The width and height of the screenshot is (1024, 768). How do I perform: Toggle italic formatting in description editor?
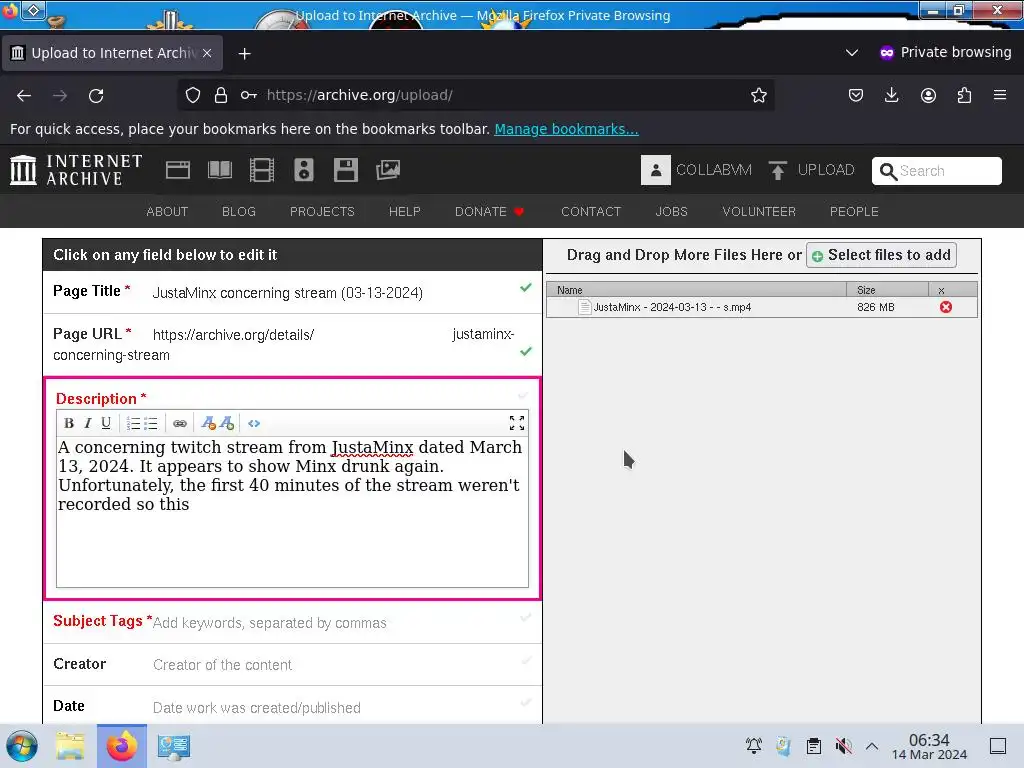coord(88,423)
